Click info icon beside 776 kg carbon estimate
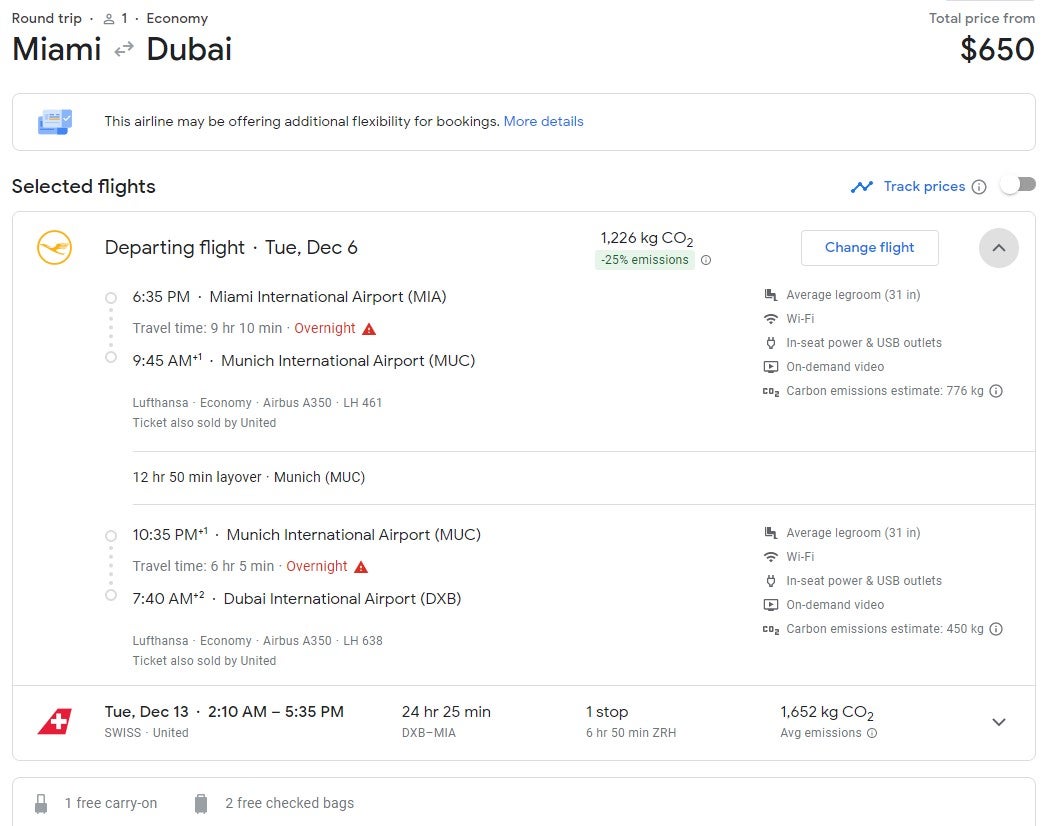Screen dimensions: 1048x826 coord(996,391)
